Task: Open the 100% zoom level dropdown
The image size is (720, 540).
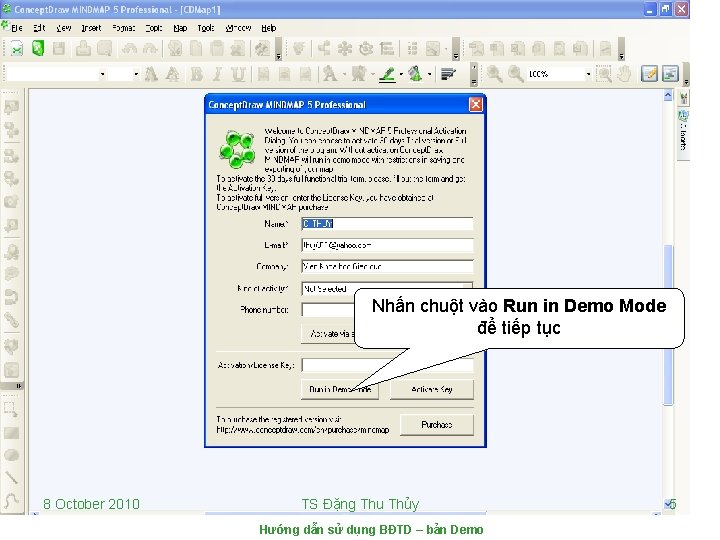Action: coord(588,74)
